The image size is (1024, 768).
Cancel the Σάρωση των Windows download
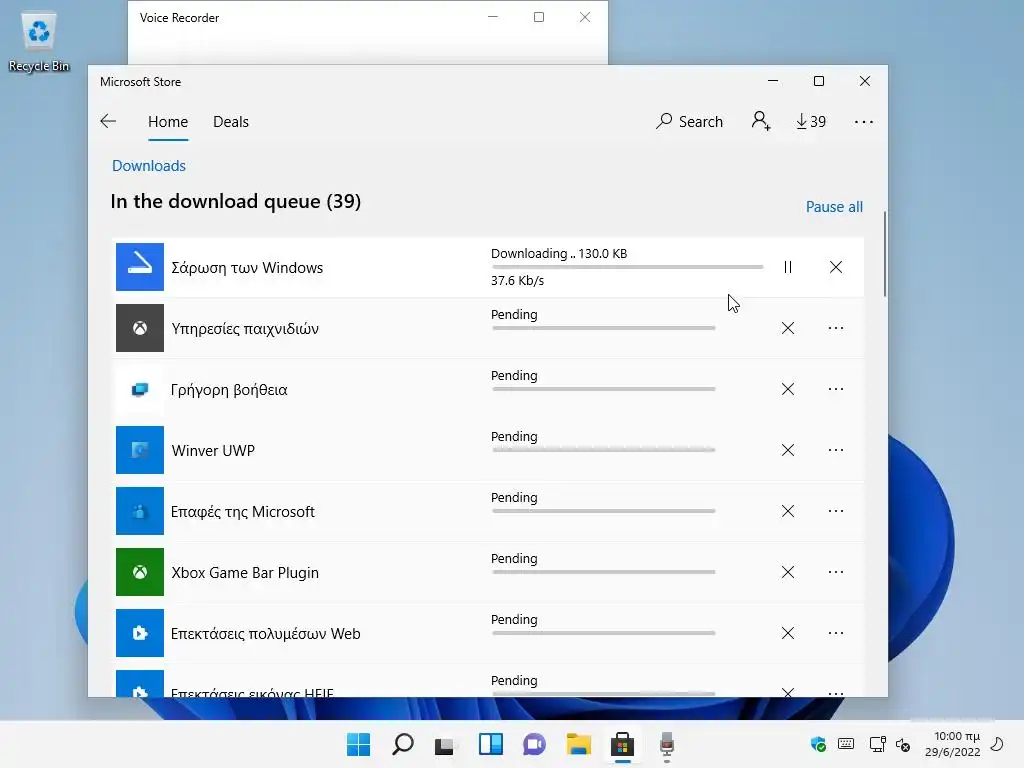(836, 267)
